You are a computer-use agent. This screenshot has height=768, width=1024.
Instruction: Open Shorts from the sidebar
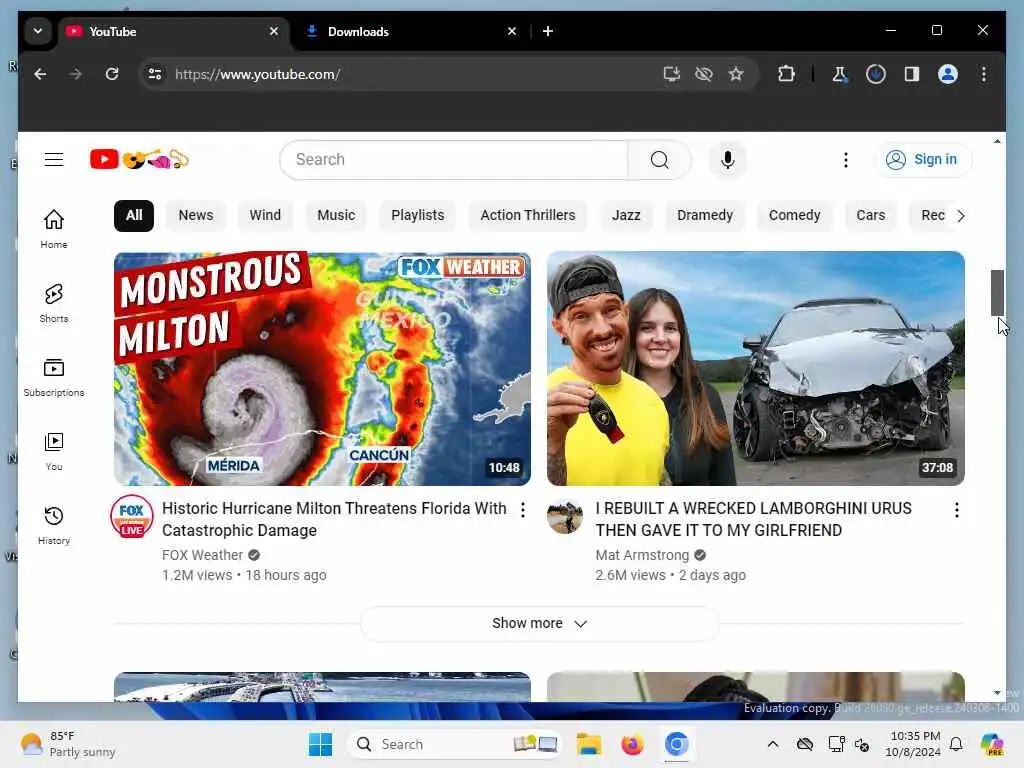pyautogui.click(x=54, y=303)
